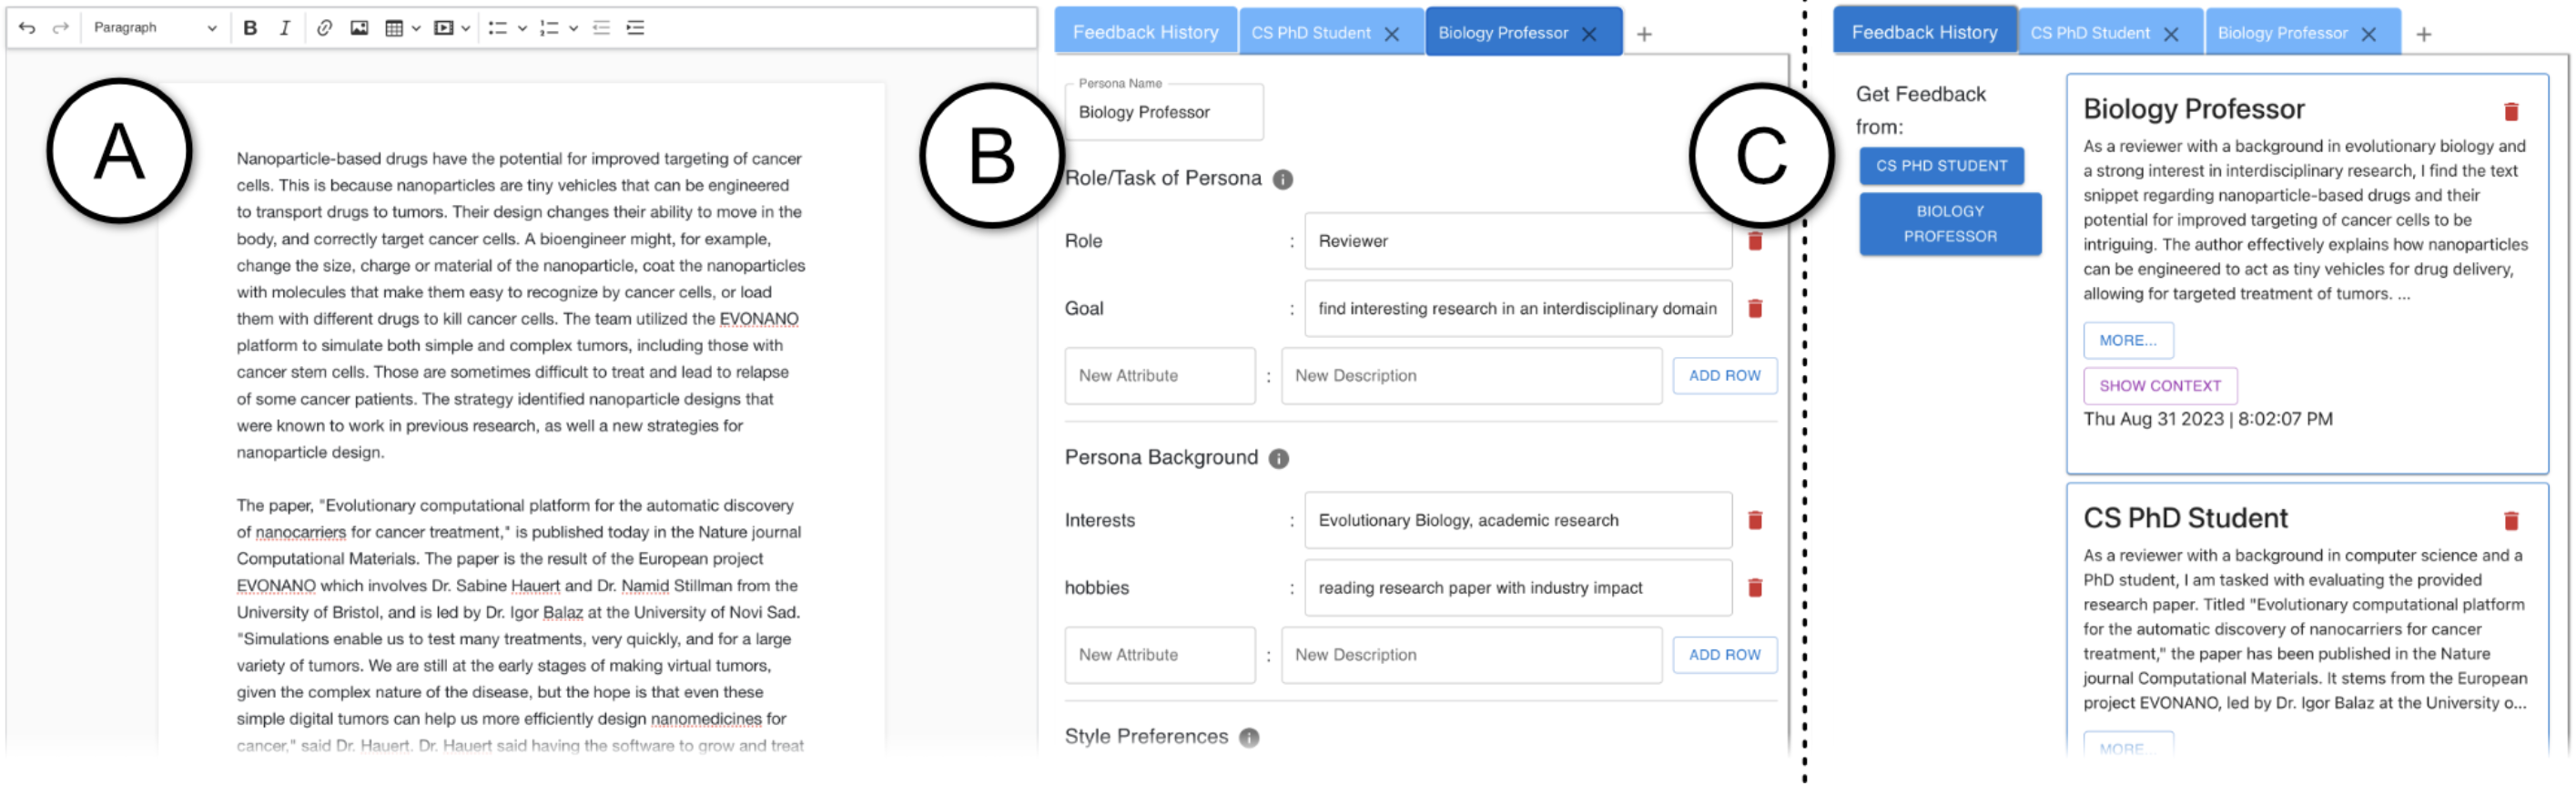Expand the insert table dropdown arrow
Image resolution: width=2576 pixels, height=796 pixels.
[x=416, y=28]
